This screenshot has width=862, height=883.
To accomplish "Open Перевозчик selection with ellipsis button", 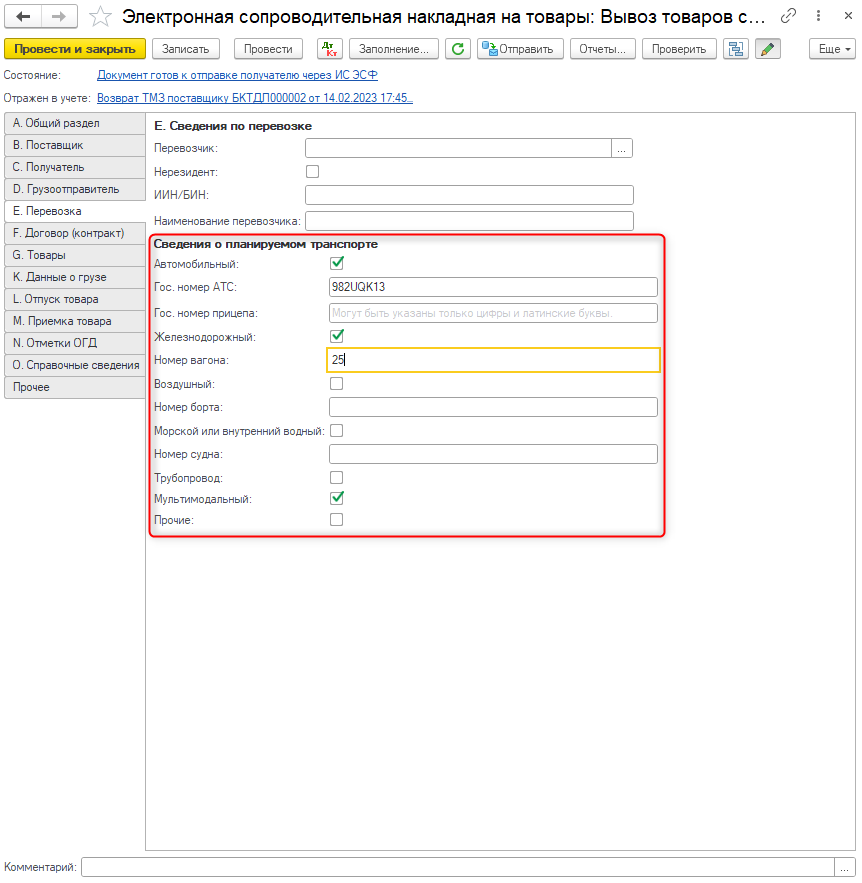I will [622, 148].
